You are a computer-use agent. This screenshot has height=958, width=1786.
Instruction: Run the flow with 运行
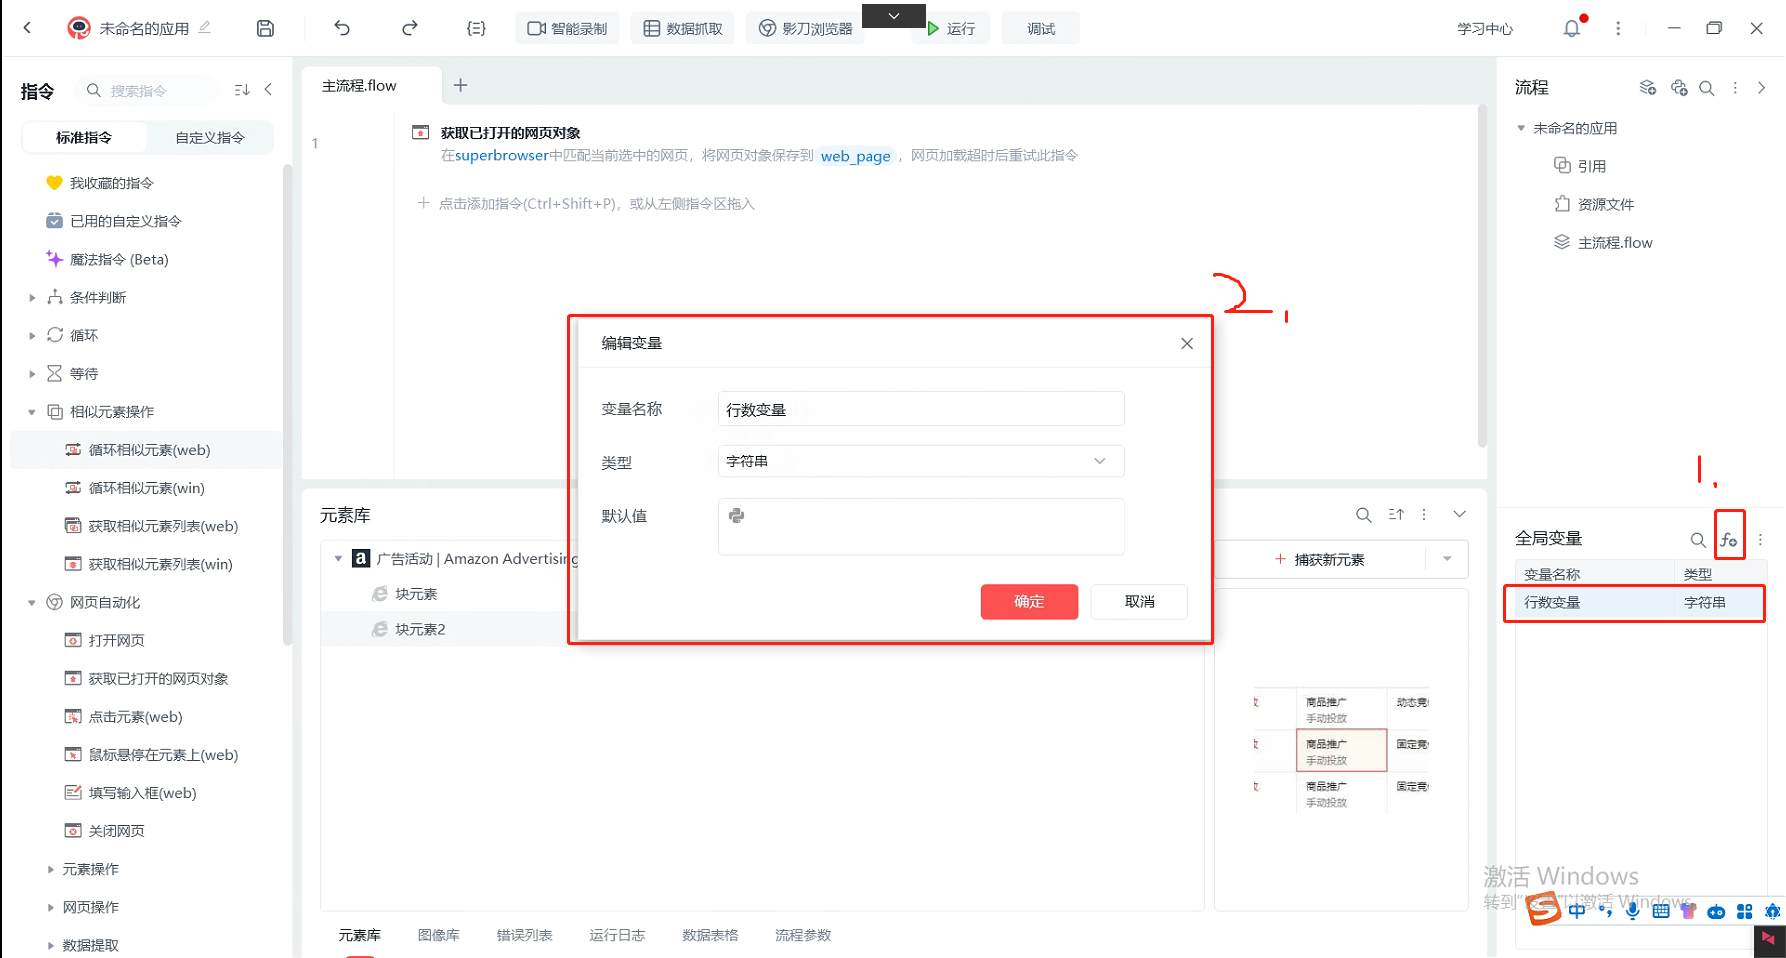click(x=950, y=28)
